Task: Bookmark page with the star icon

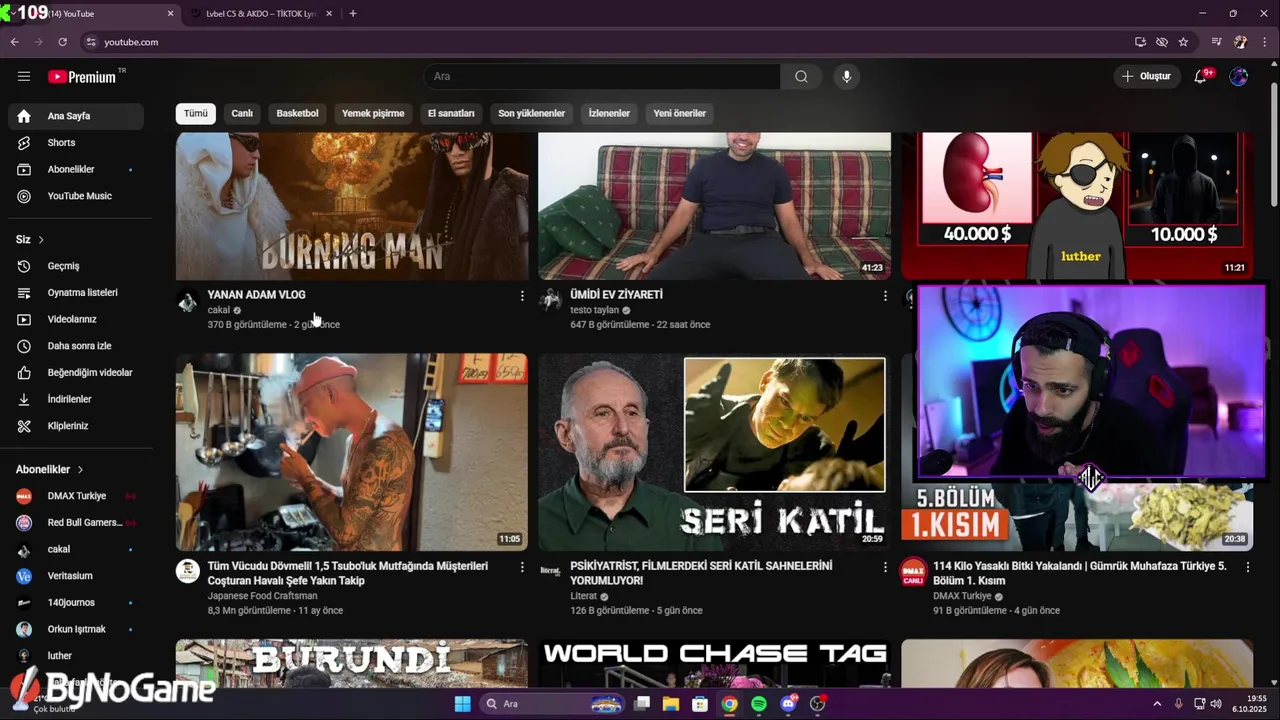Action: point(1183,42)
